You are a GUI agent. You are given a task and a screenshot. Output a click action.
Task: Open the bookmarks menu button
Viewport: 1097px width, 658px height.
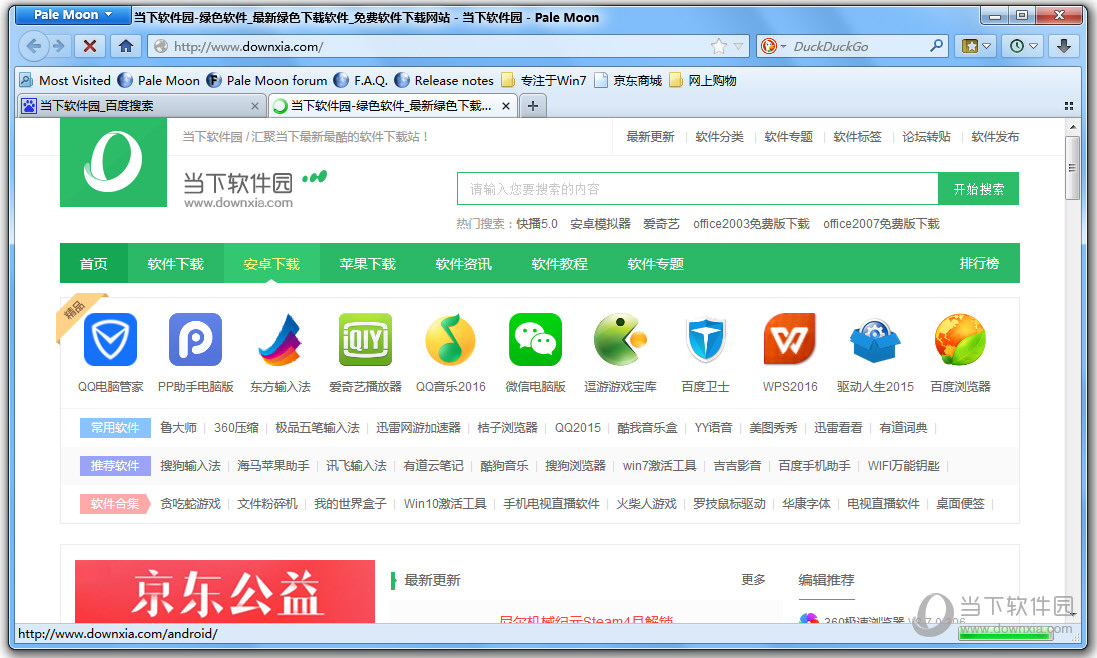click(977, 46)
